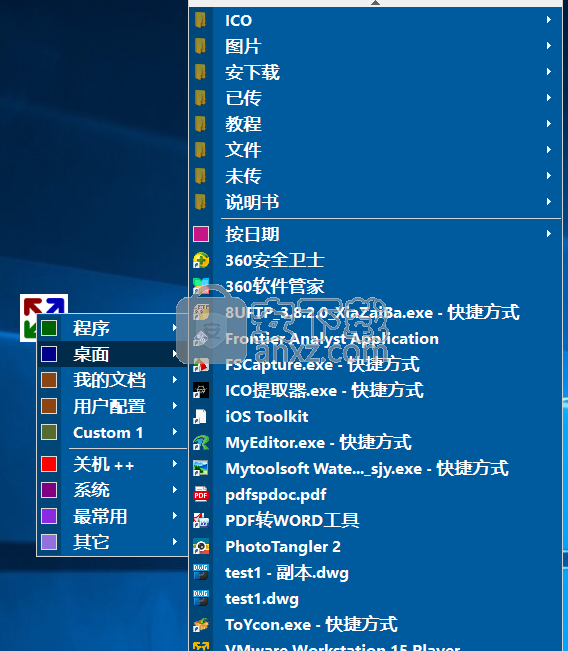Open the 未传 folder entry

375,176
